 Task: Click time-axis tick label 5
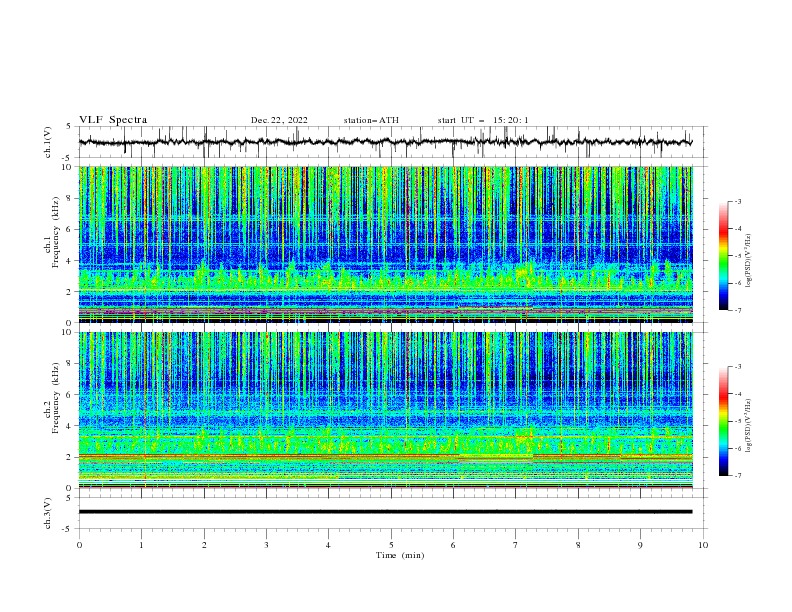[x=391, y=545]
